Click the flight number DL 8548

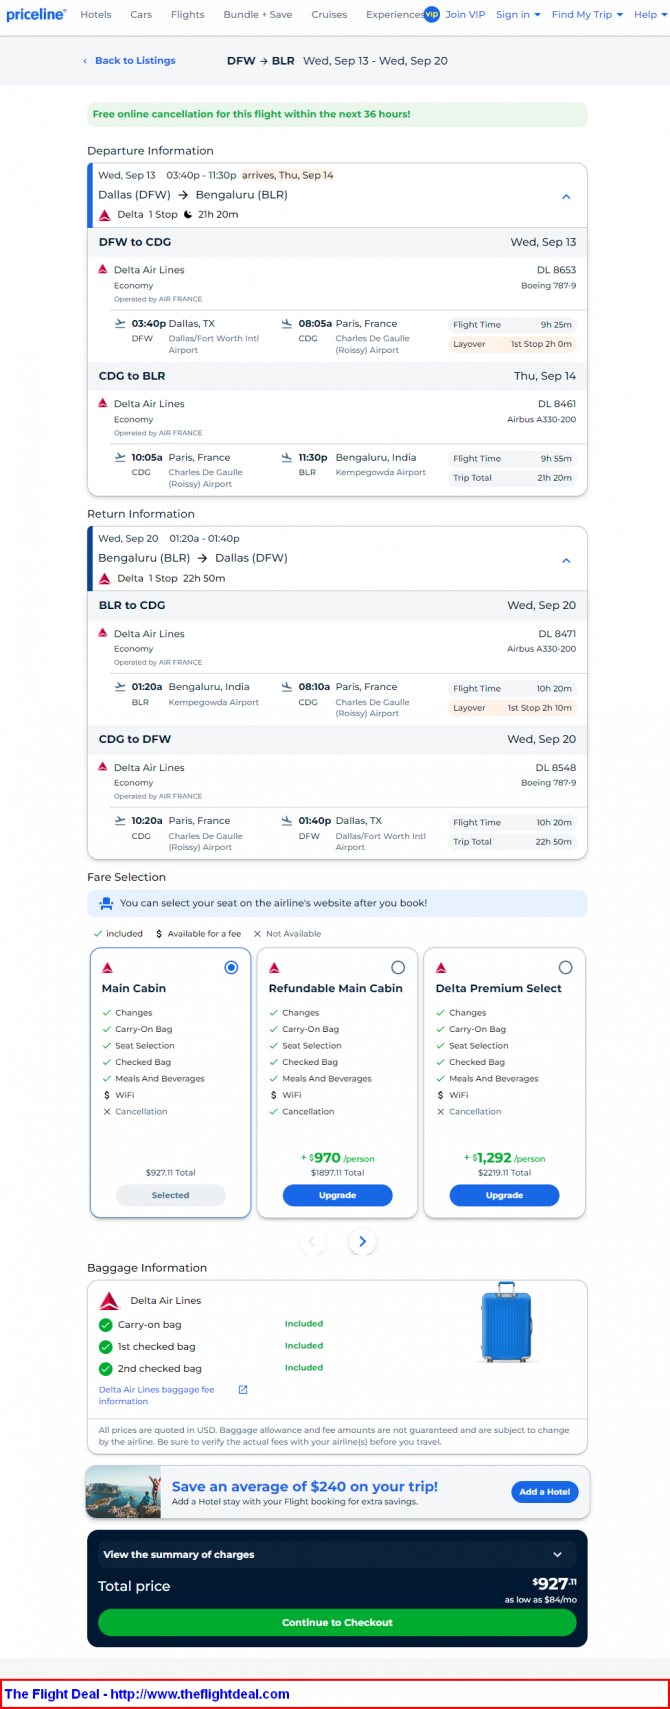(x=556, y=768)
